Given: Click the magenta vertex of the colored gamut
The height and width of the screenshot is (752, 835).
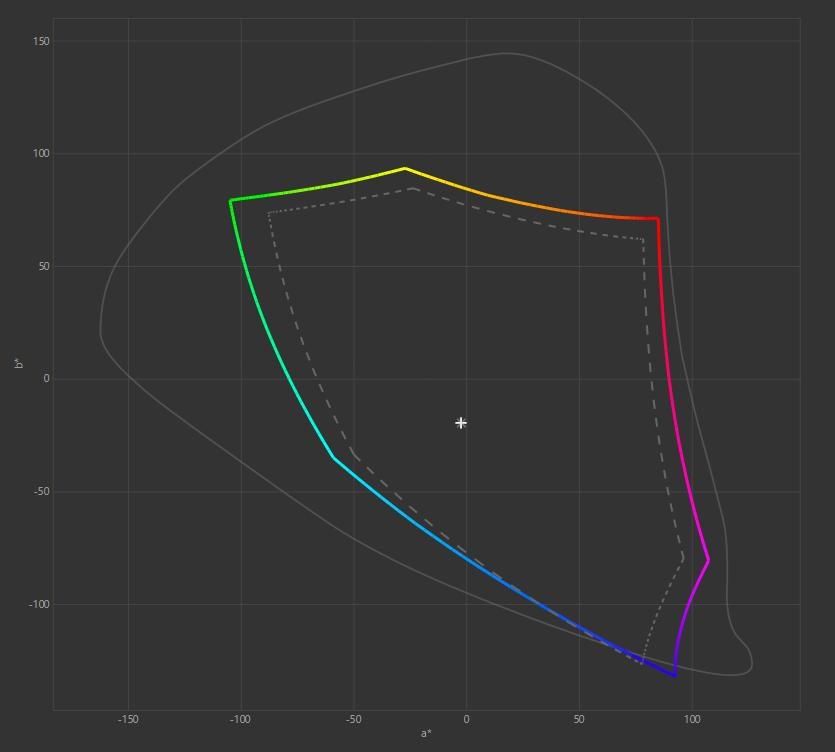Looking at the screenshot, I should (x=708, y=560).
